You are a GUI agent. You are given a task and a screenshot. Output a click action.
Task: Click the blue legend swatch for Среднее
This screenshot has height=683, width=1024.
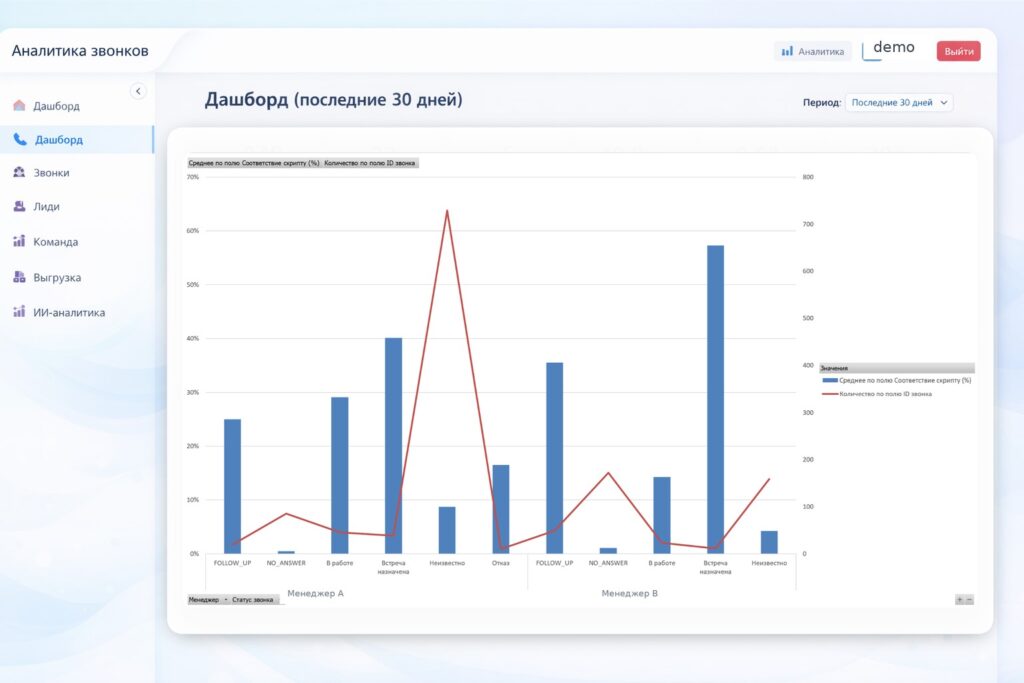(830, 380)
